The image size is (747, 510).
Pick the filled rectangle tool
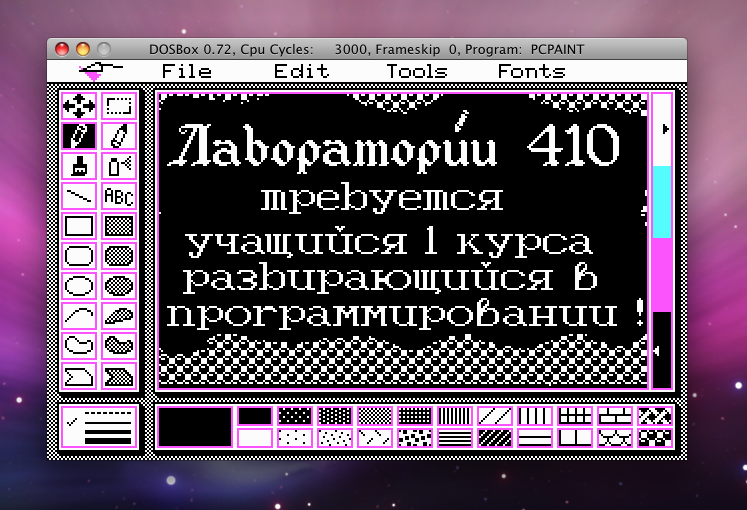click(x=119, y=225)
